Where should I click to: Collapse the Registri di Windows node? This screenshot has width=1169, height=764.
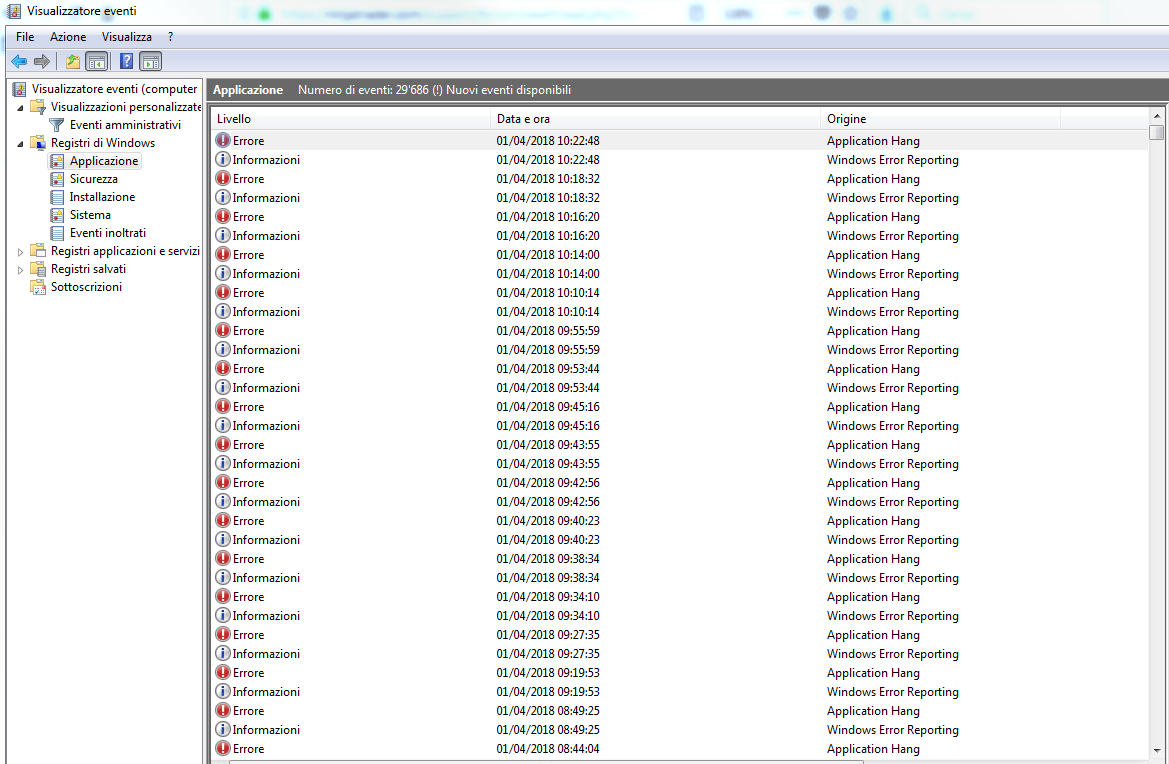tap(20, 143)
